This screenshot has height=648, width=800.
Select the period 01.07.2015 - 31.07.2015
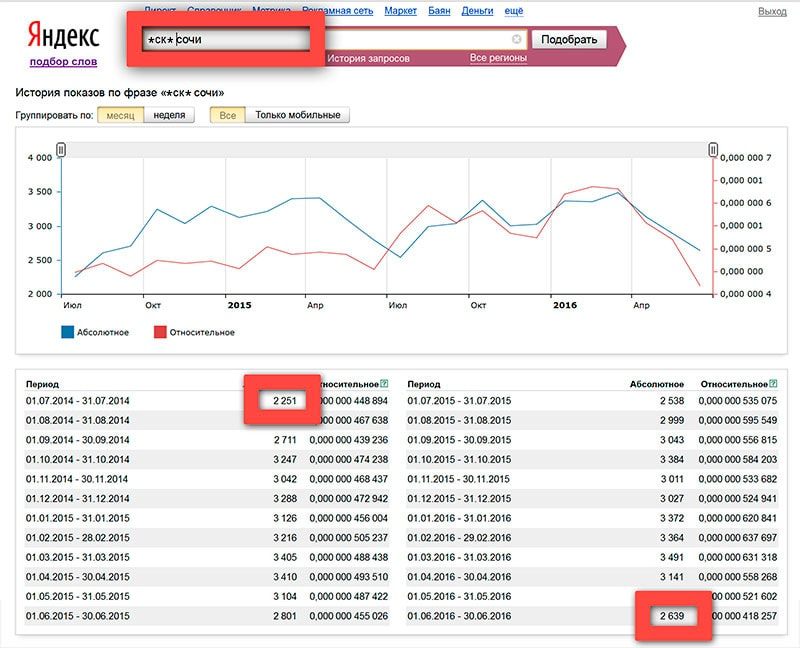pos(459,401)
